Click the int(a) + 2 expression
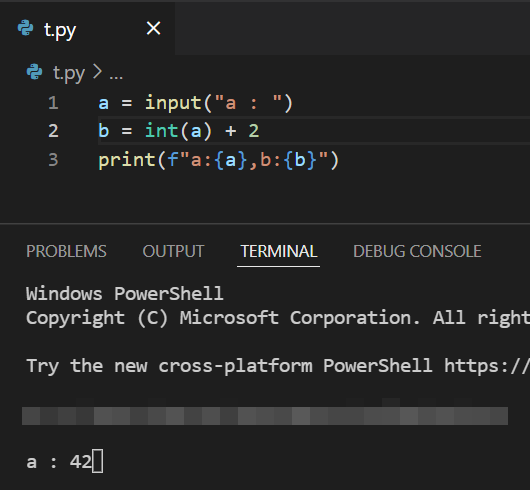Viewport: 530px width, 490px height. (202, 131)
